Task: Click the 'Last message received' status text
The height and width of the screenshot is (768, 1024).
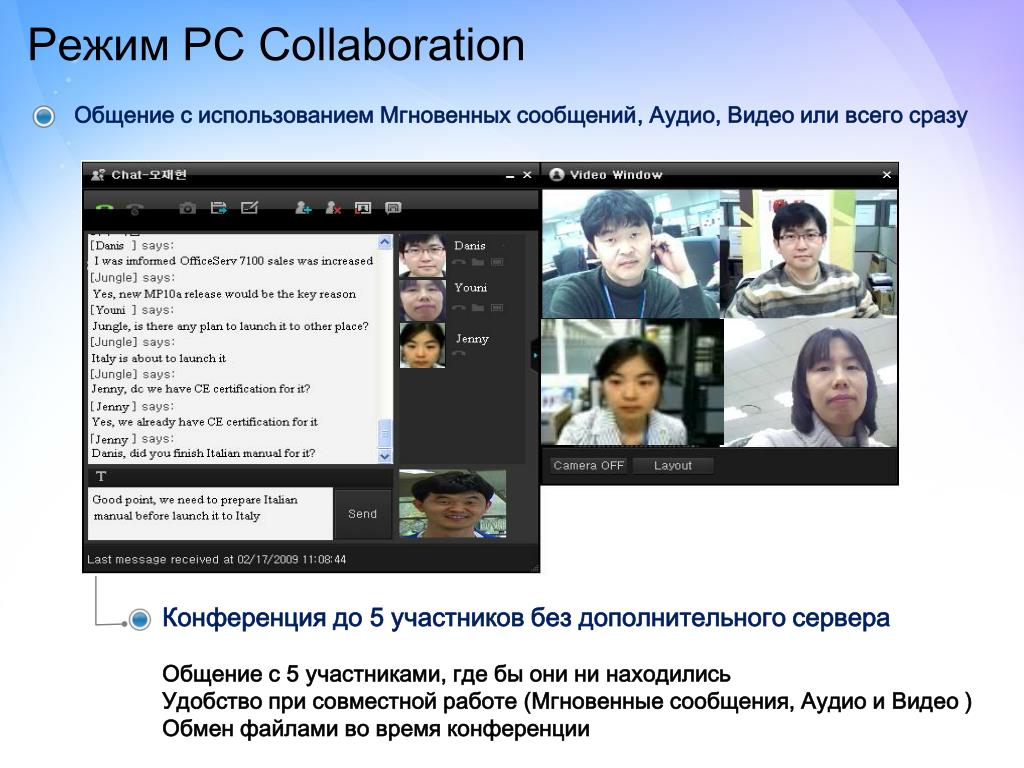Action: pyautogui.click(x=217, y=559)
